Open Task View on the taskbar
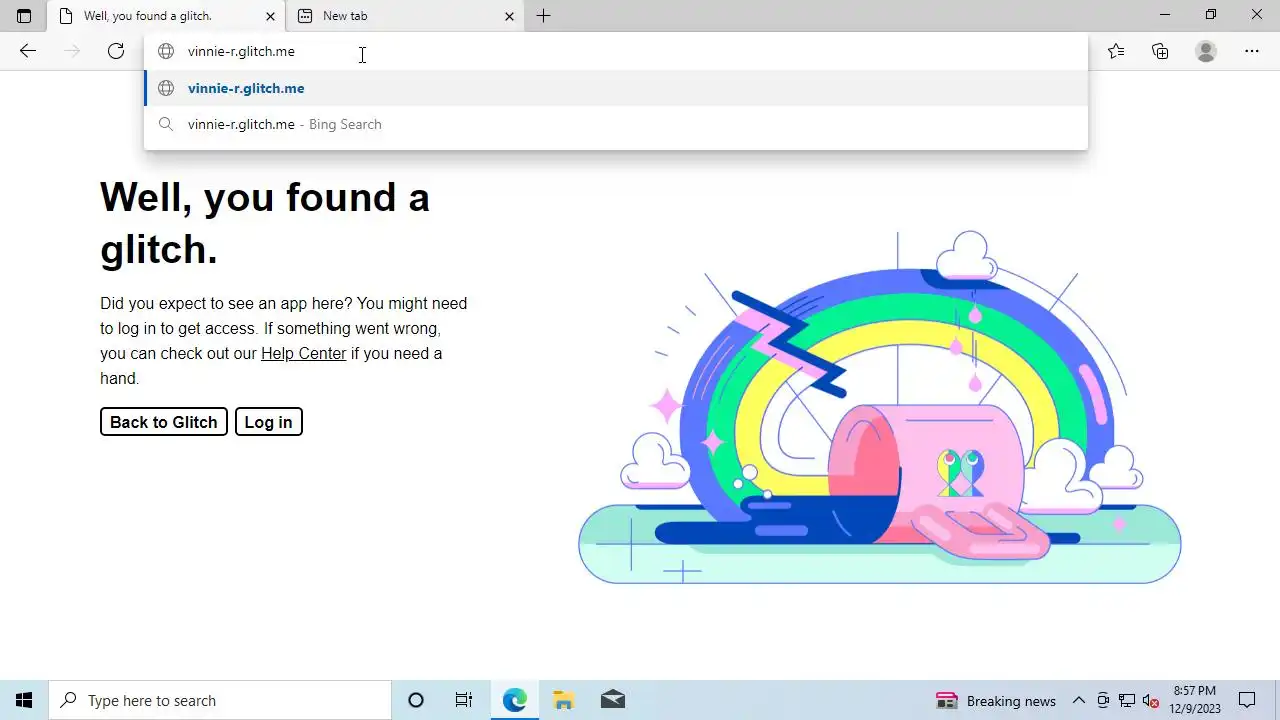 coord(464,700)
